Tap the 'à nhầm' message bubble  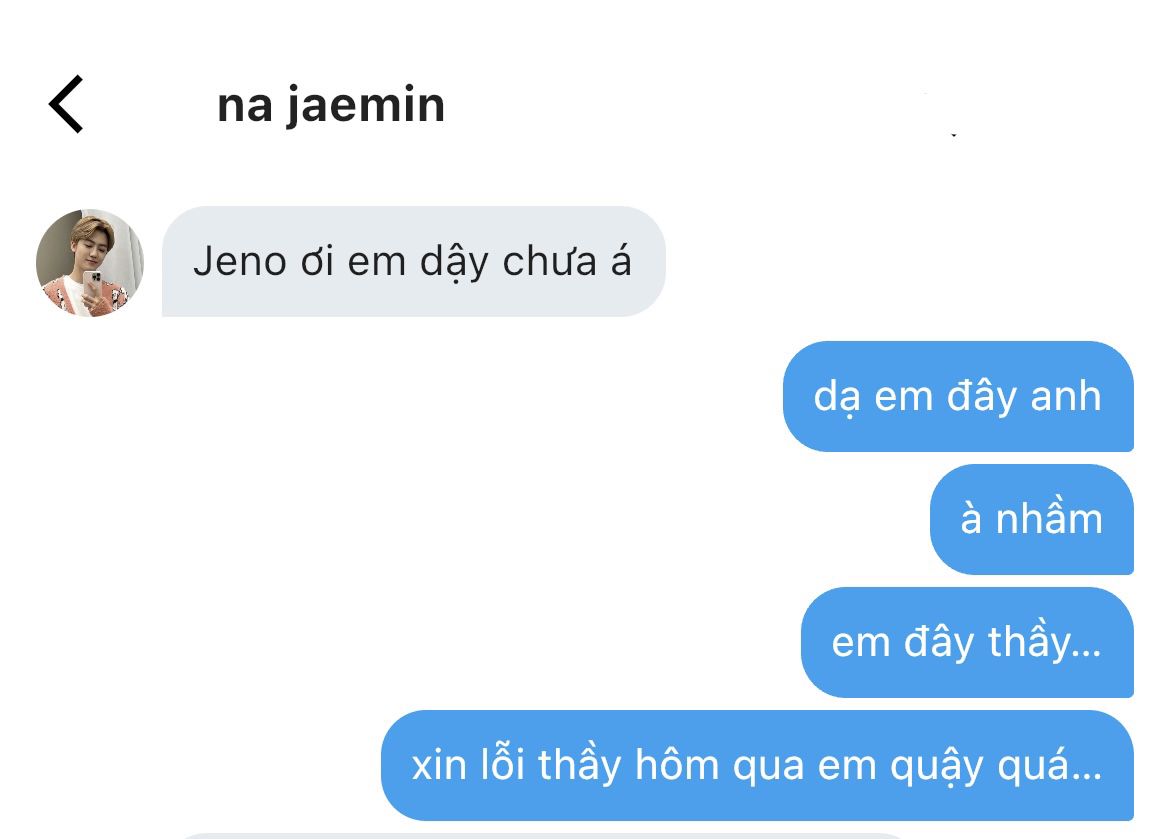1032,519
